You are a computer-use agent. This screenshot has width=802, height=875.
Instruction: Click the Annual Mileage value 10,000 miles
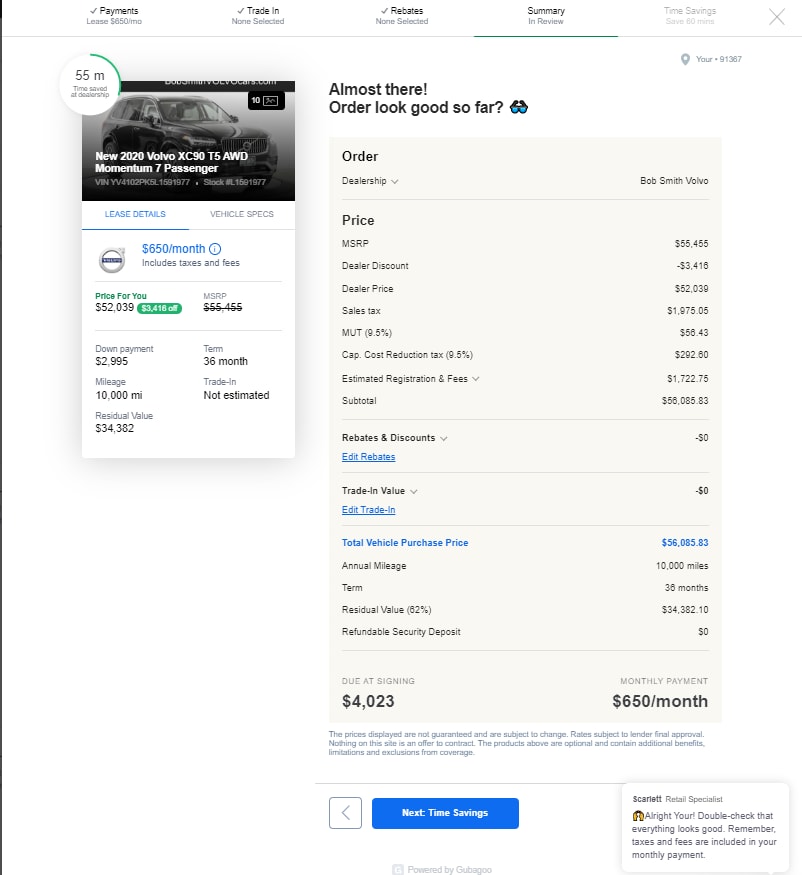click(682, 566)
